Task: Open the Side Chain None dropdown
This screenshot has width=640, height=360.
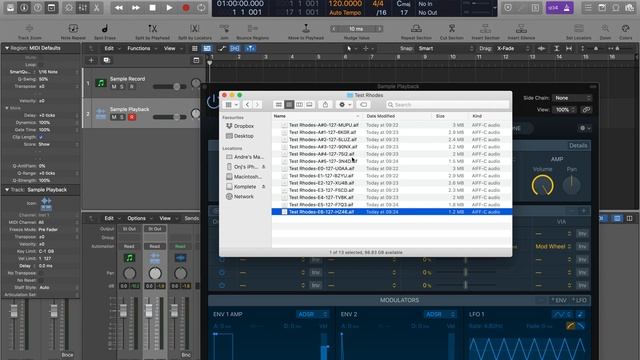Action: click(572, 98)
